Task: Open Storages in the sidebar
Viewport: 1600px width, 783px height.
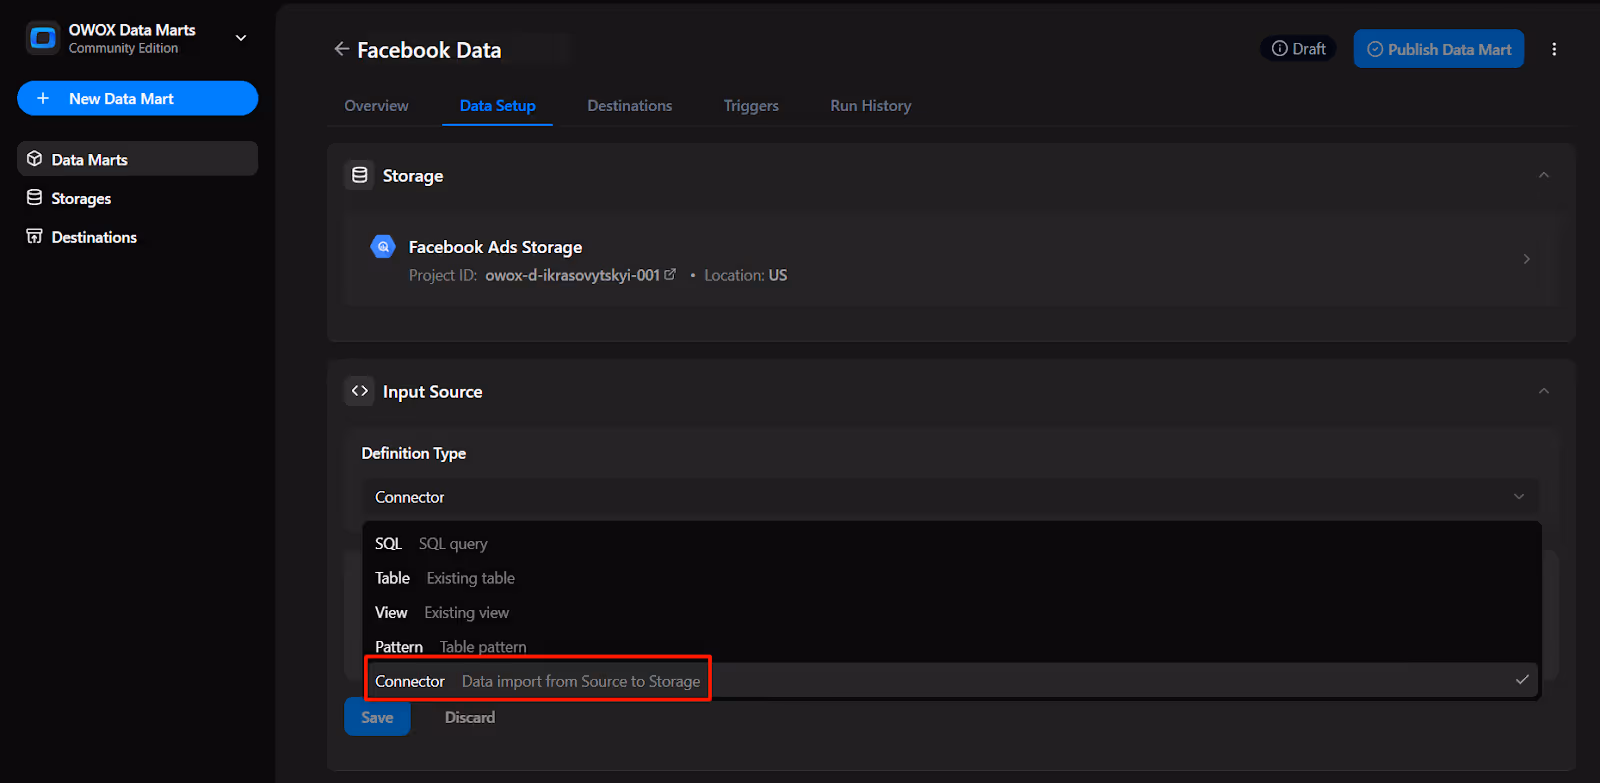Action: click(138, 198)
